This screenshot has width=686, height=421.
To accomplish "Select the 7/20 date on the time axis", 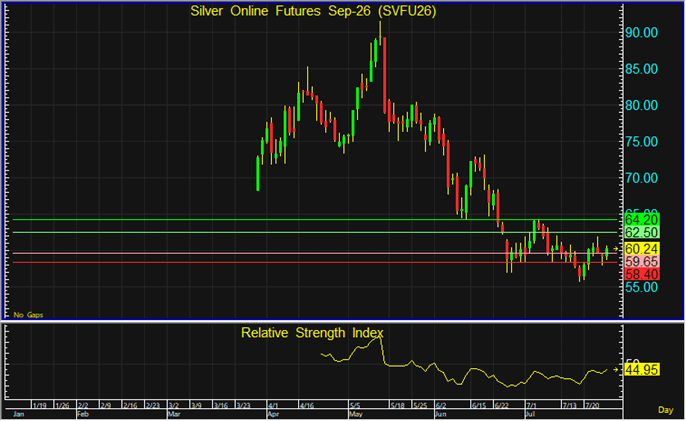I will click(592, 405).
